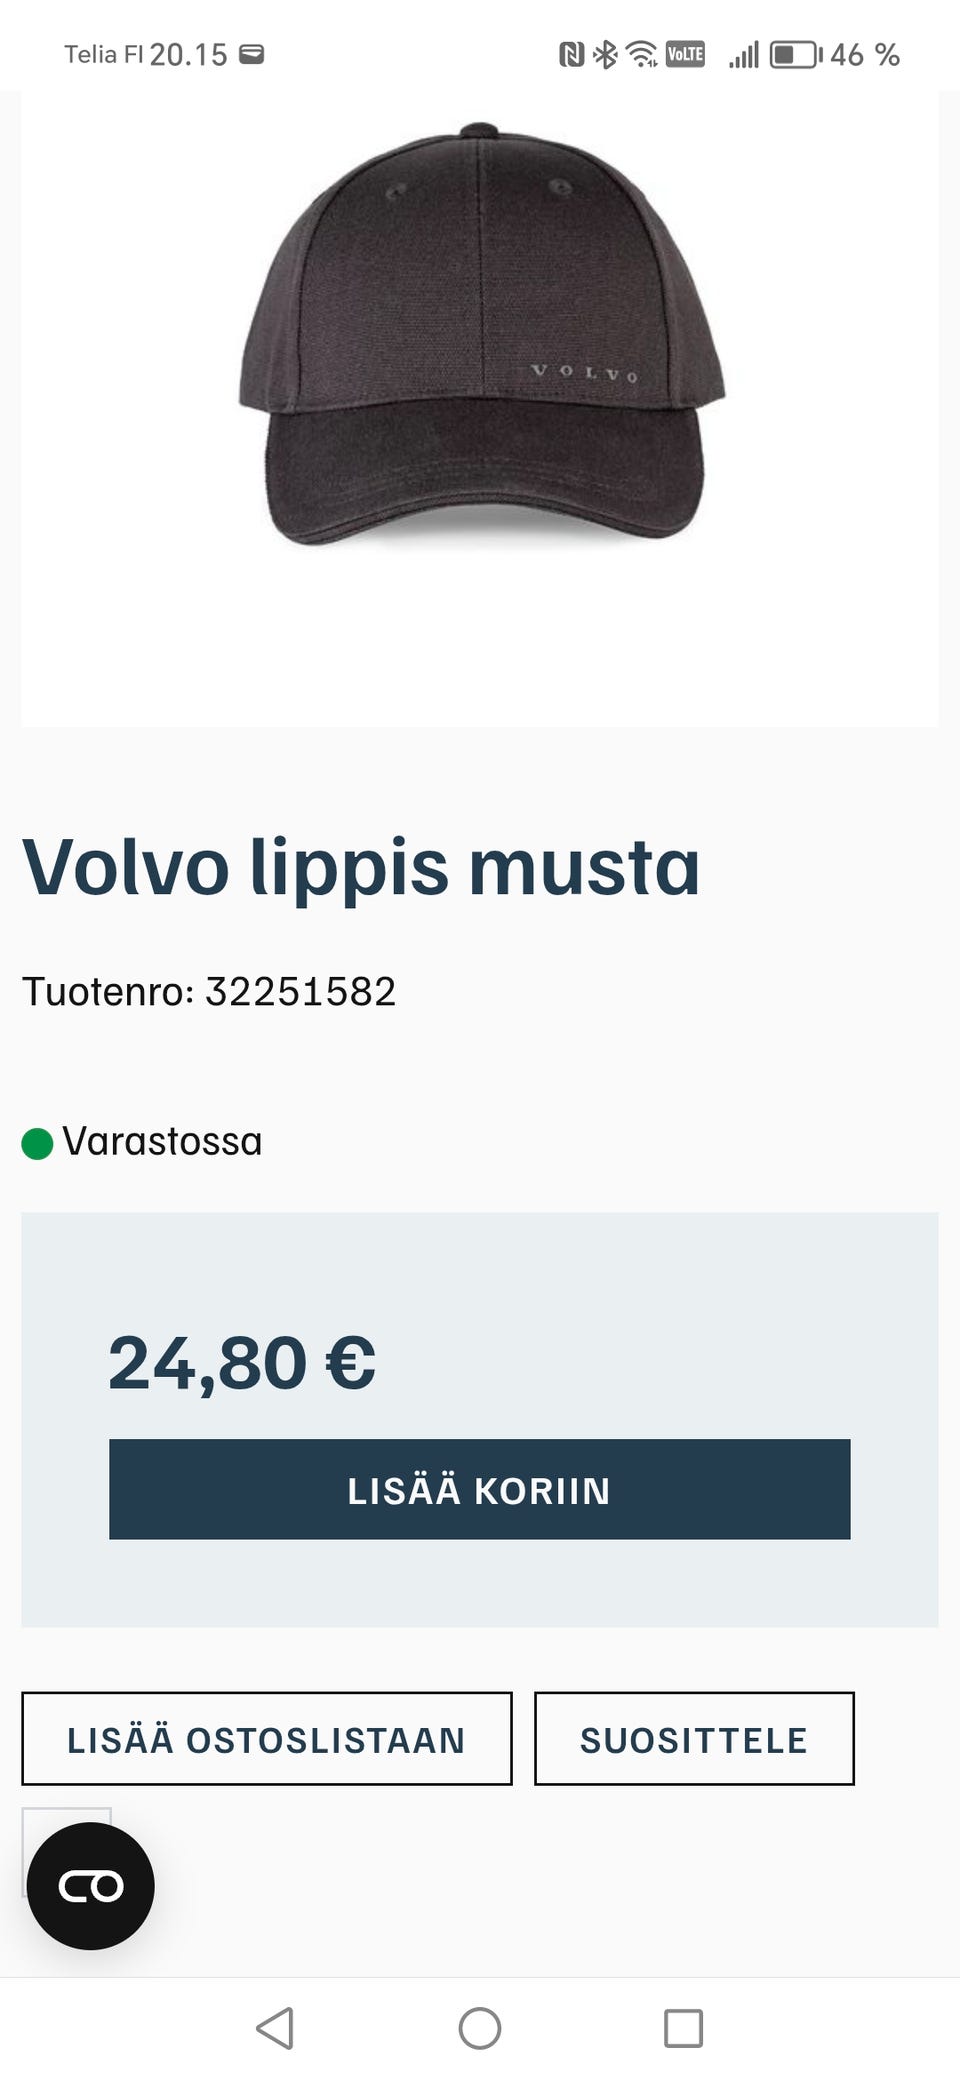The height and width of the screenshot is (2080, 960).
Task: Add cap to cart with LISÄÄ KORIIN
Action: [479, 1489]
